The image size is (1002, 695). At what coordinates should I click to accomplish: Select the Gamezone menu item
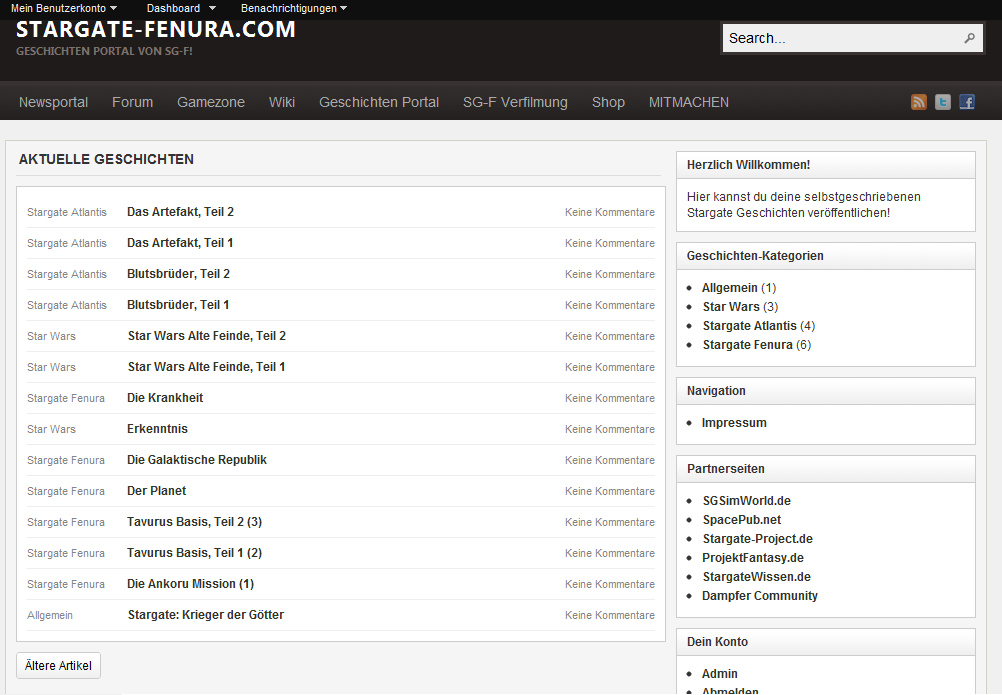click(211, 102)
